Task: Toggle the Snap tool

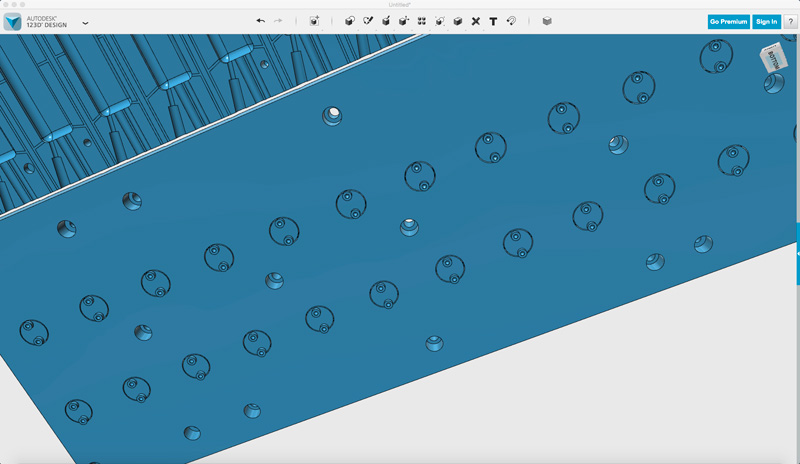Action: click(x=511, y=21)
